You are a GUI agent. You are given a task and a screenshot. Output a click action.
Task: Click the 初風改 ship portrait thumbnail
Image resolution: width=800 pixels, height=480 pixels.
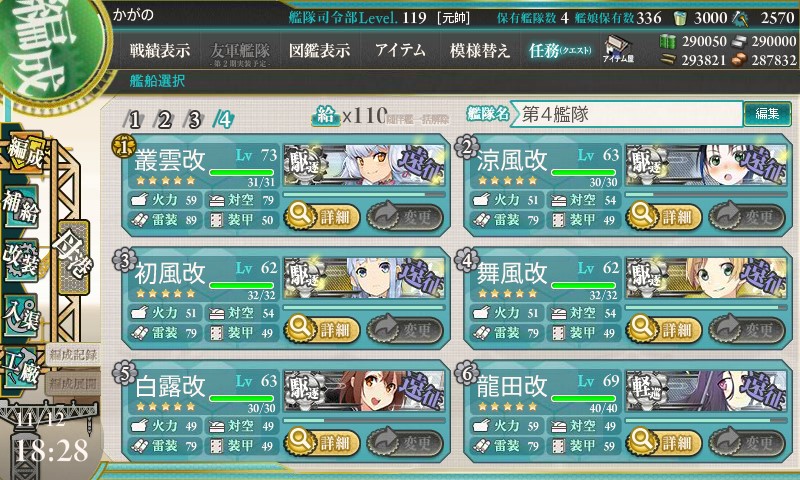click(364, 278)
